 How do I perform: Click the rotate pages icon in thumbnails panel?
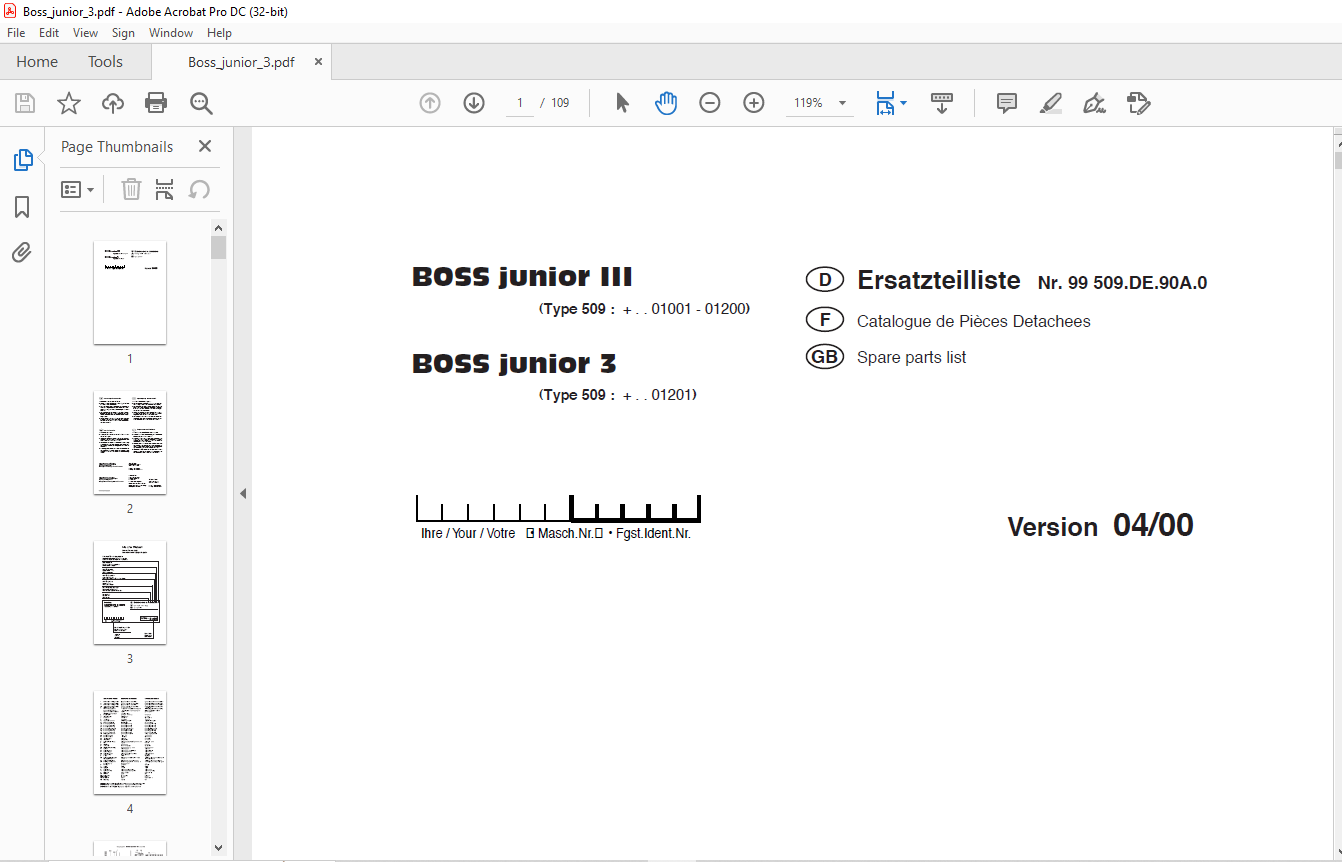(199, 189)
